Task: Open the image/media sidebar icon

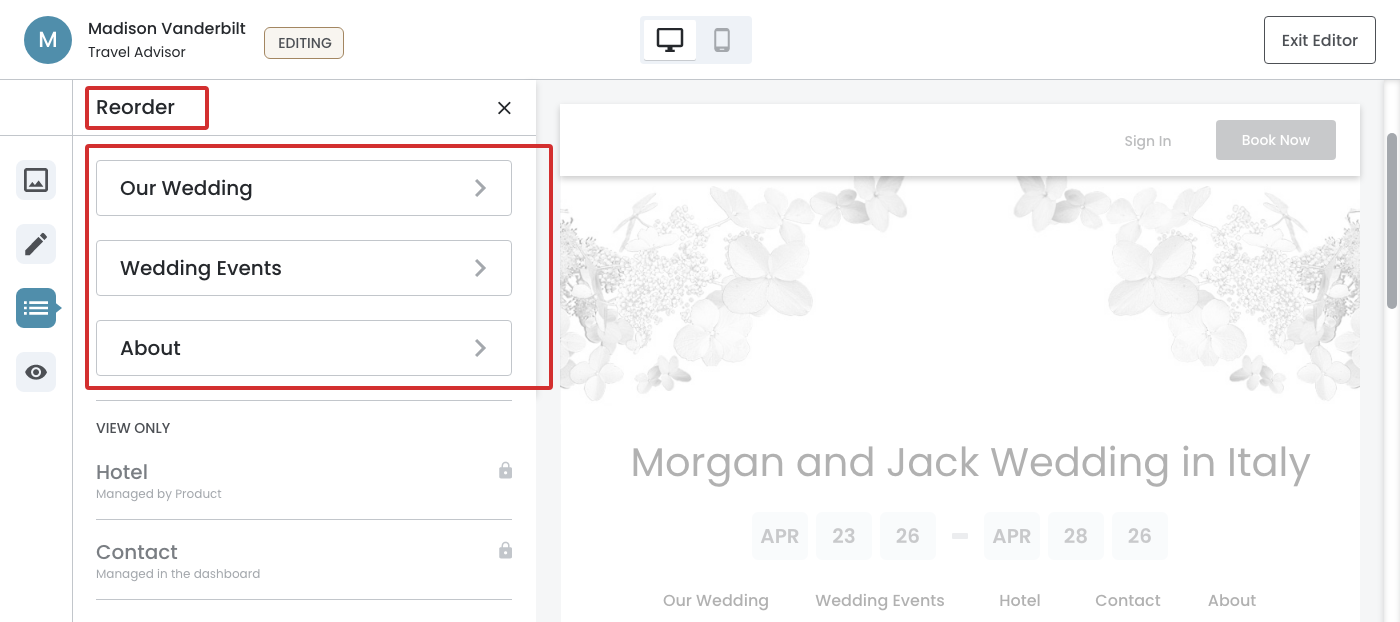Action: [36, 180]
